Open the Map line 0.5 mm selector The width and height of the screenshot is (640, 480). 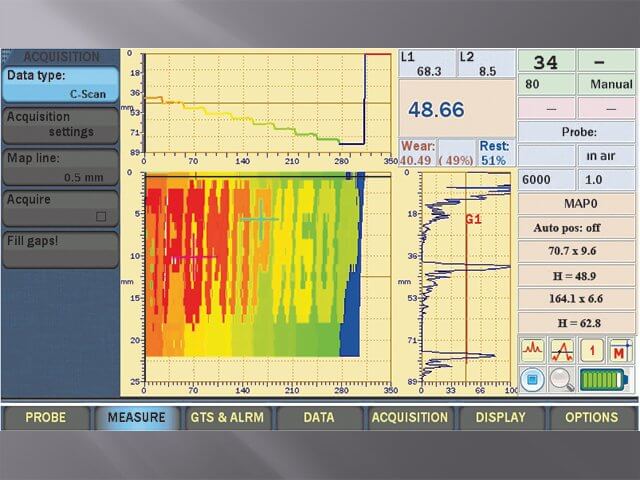(59, 167)
